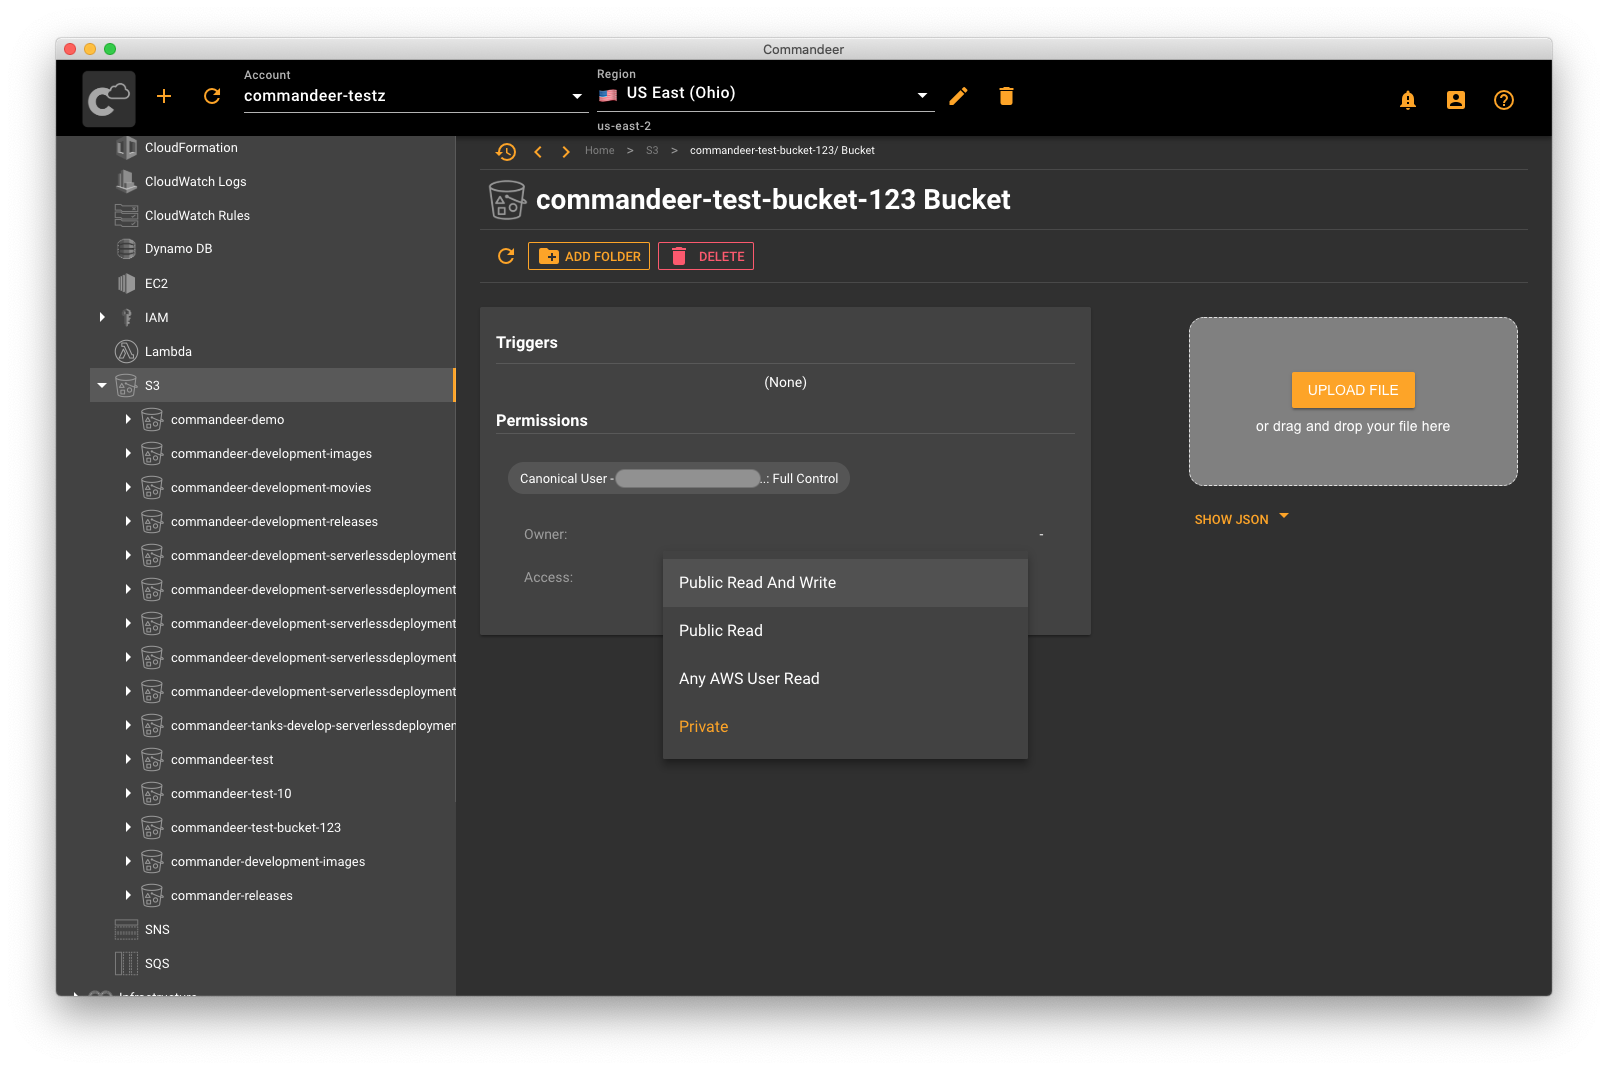This screenshot has height=1070, width=1608.
Task: Open the navigation history clock icon
Action: pos(506,151)
